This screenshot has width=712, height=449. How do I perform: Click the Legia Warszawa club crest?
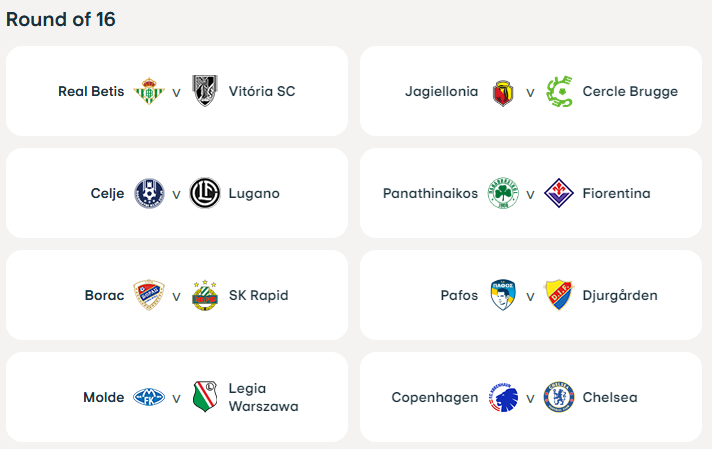pyautogui.click(x=205, y=397)
